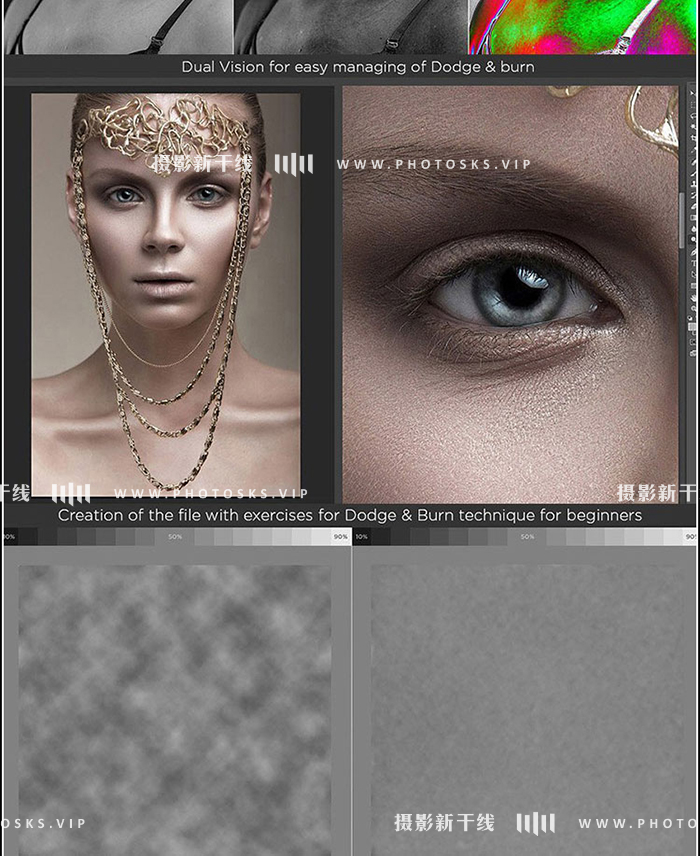Viewport: 700px width, 856px height.
Task: Pick the 50% gray swatch in left strip
Action: coord(175,537)
